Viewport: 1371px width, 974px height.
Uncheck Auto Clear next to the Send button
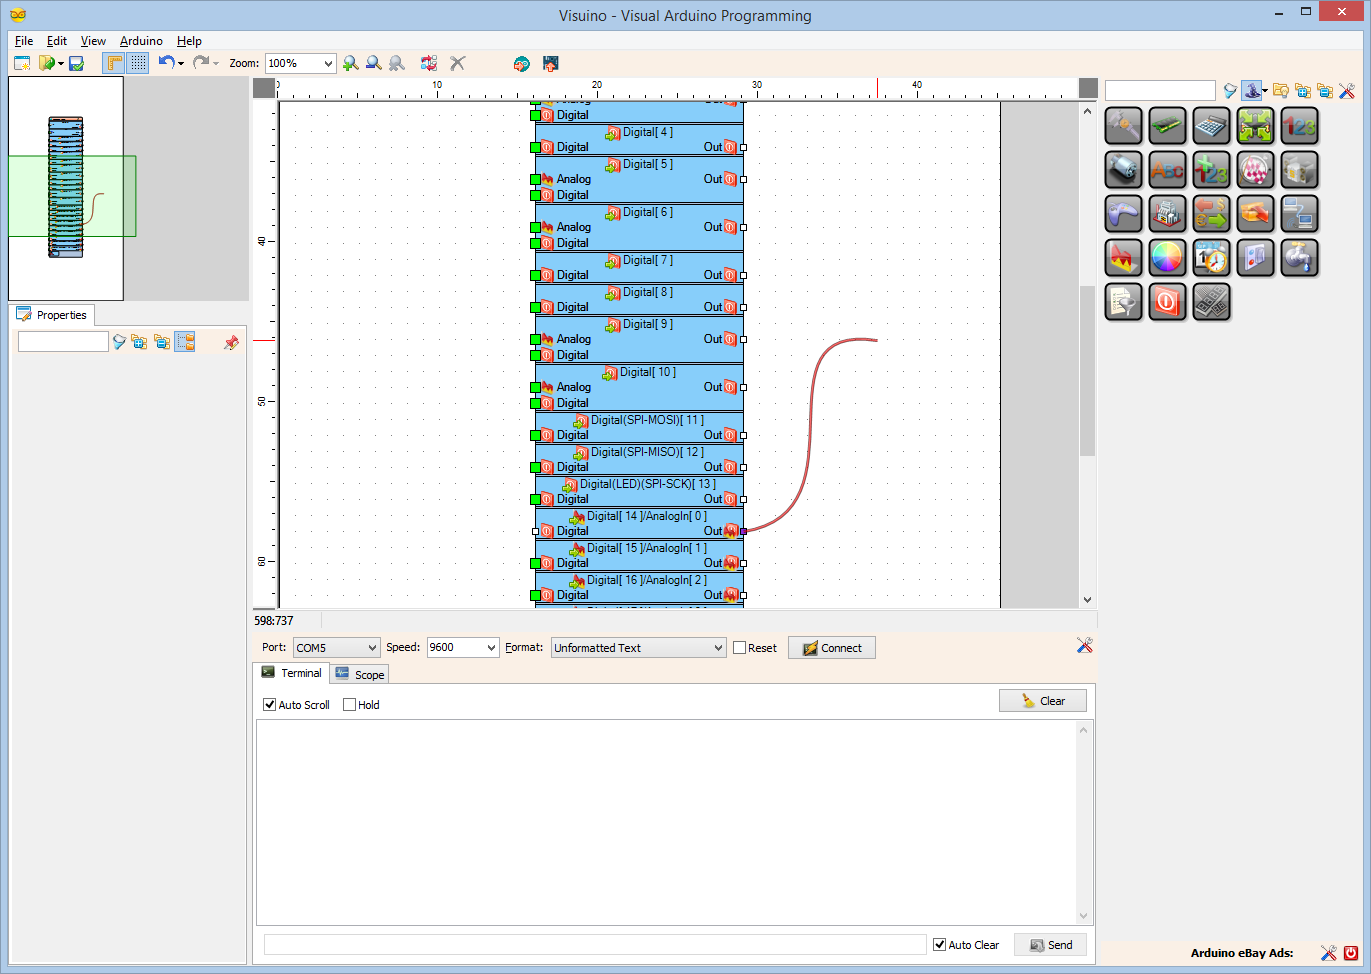[938, 944]
